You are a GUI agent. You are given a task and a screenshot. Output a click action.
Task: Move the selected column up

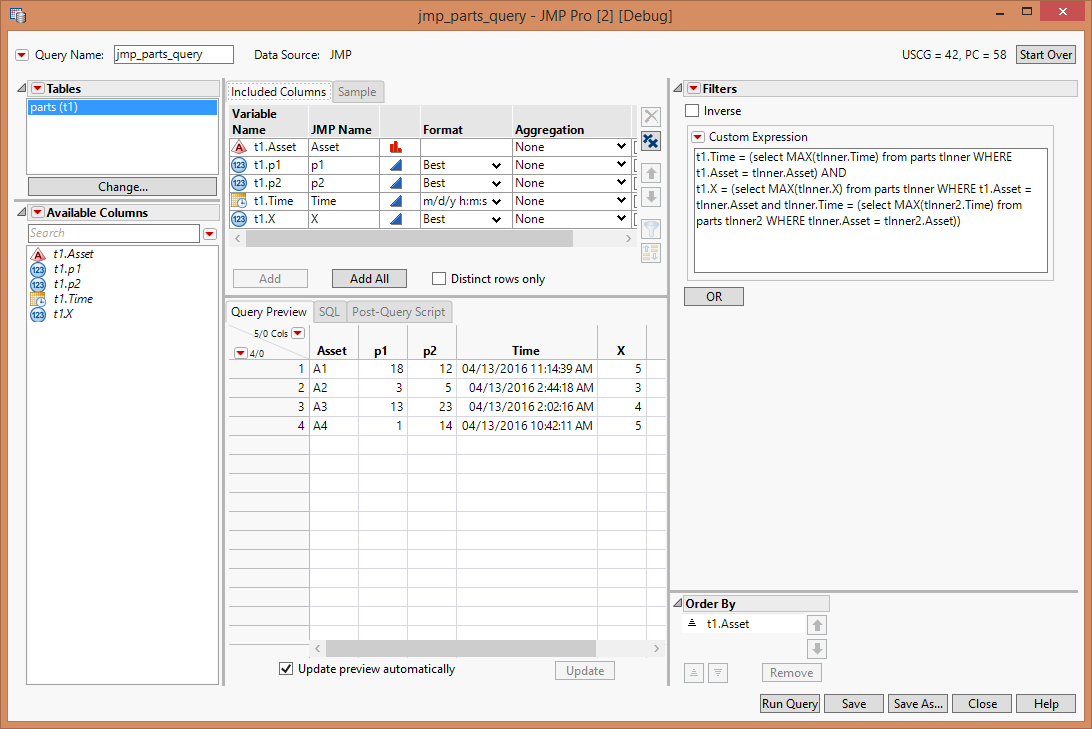(651, 172)
